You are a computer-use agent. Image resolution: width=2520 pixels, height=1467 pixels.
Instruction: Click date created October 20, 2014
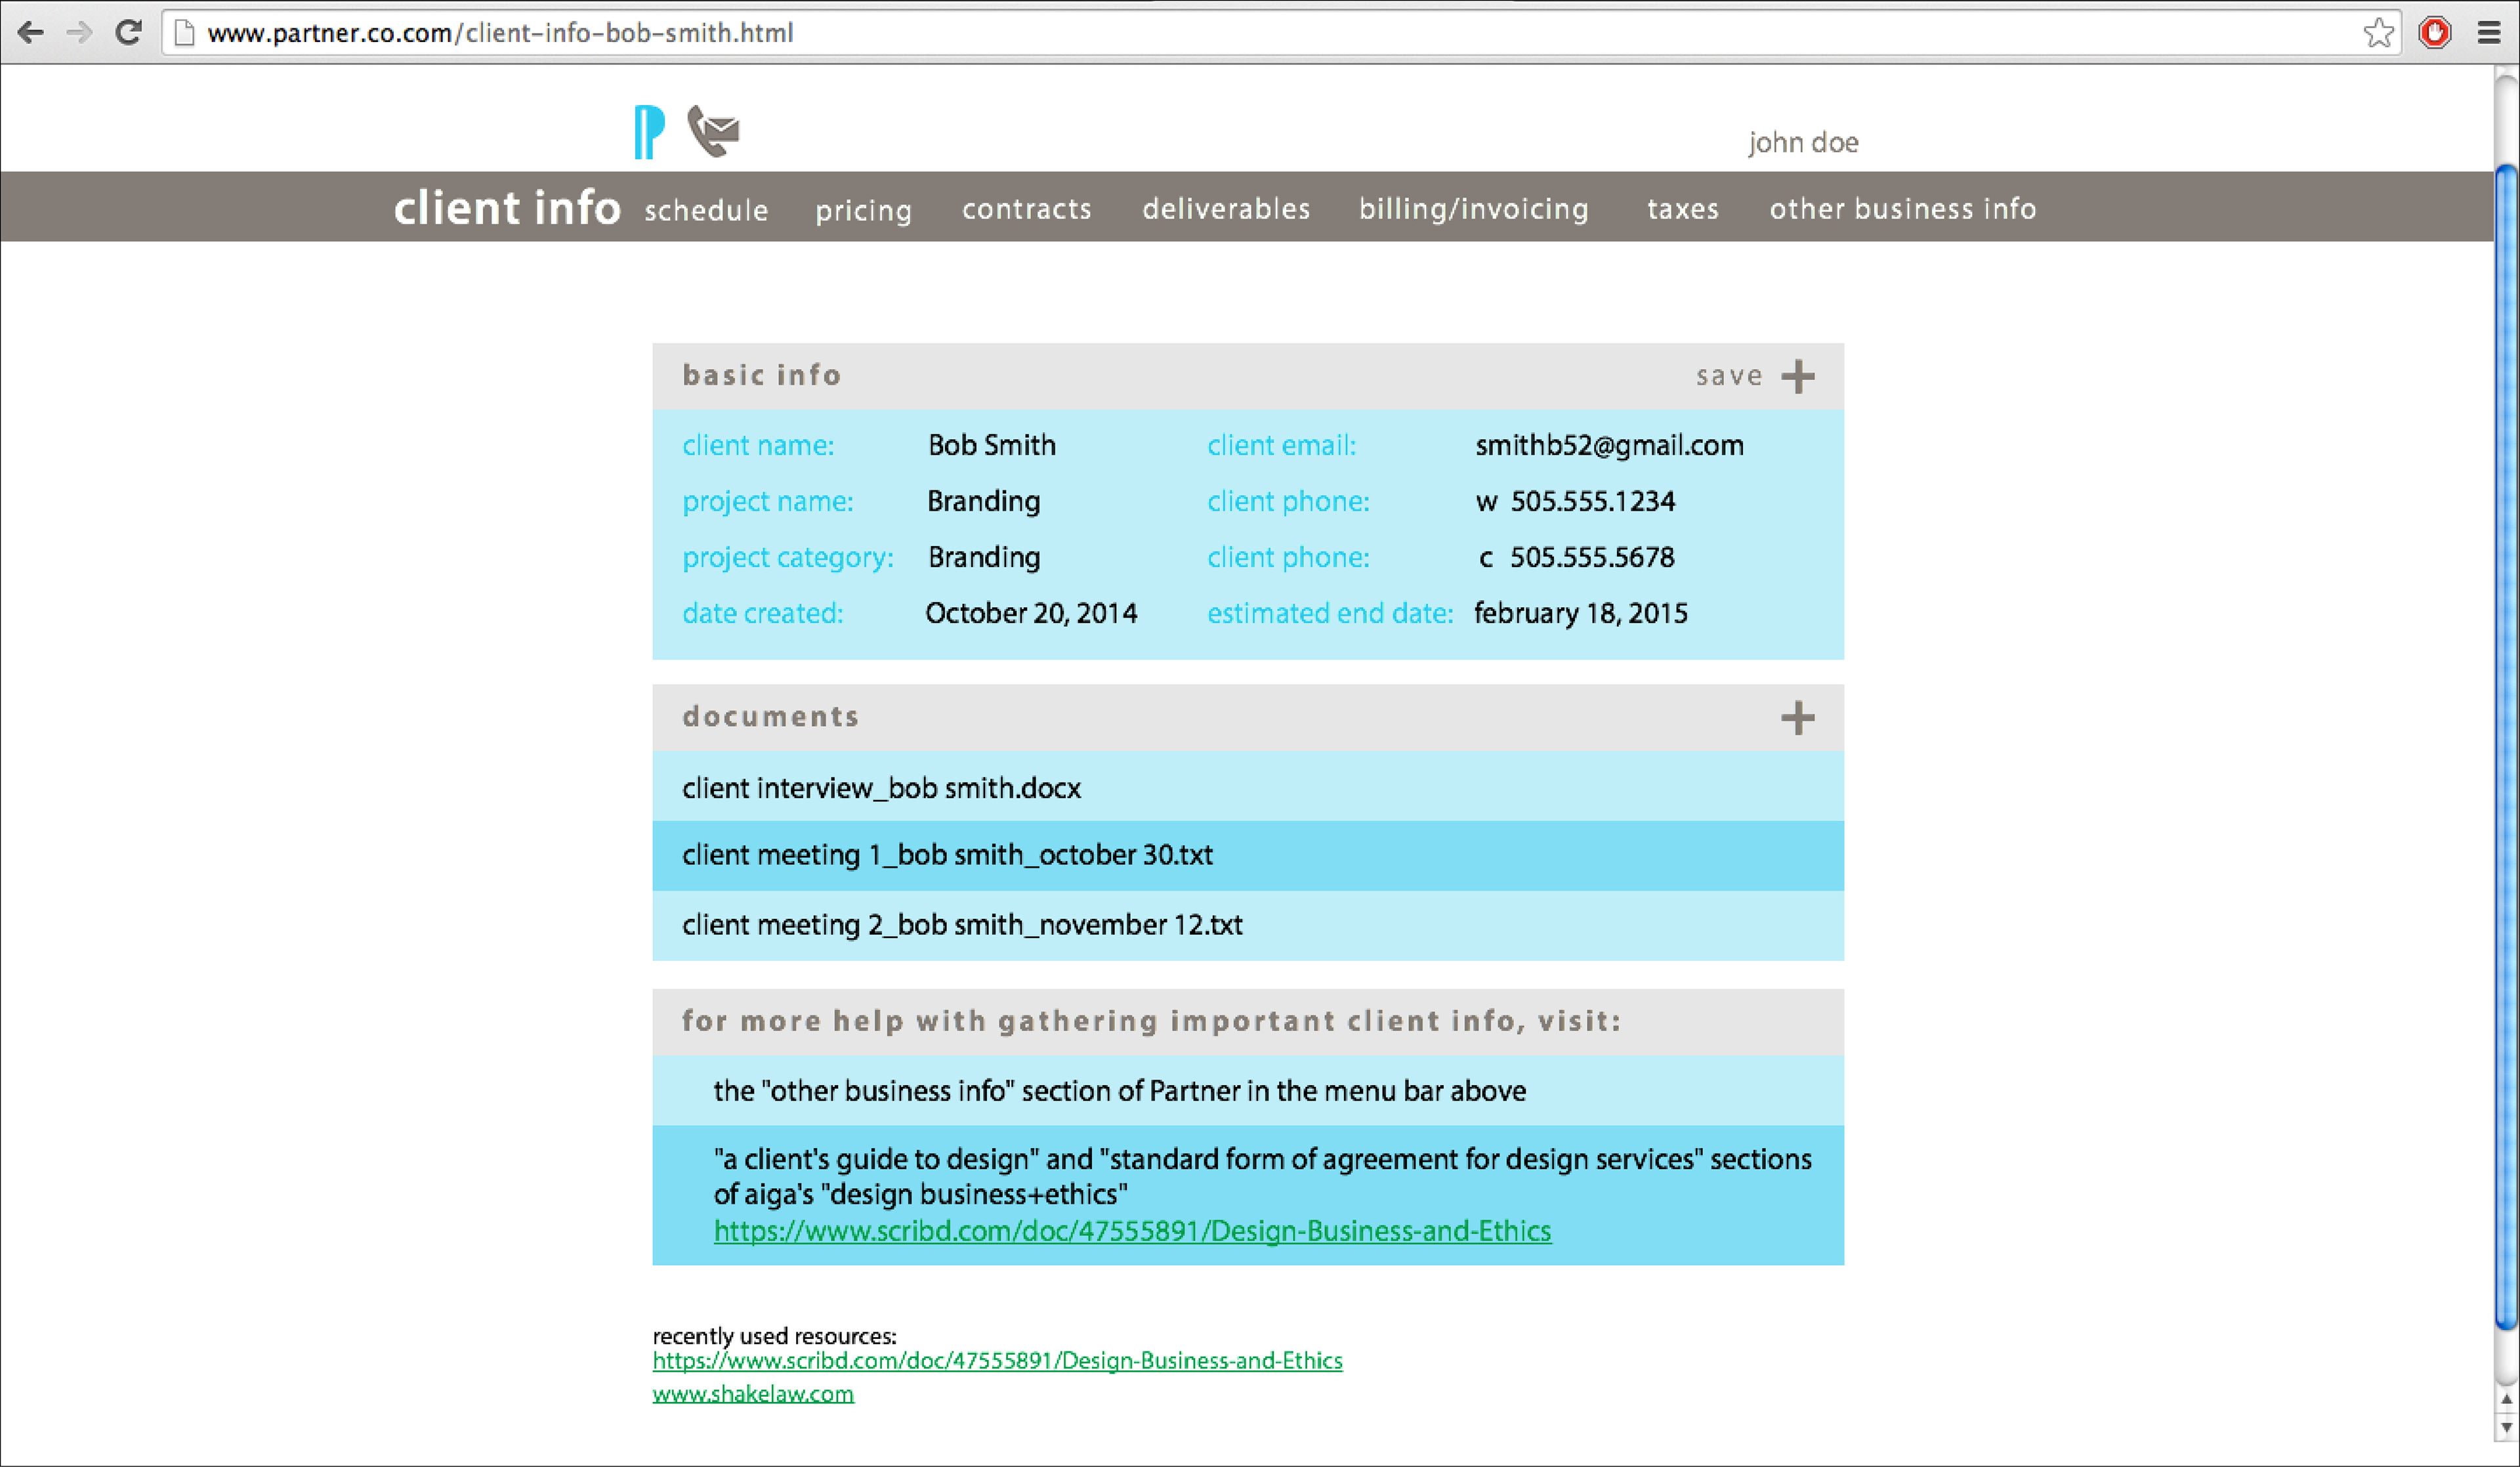coord(1031,613)
